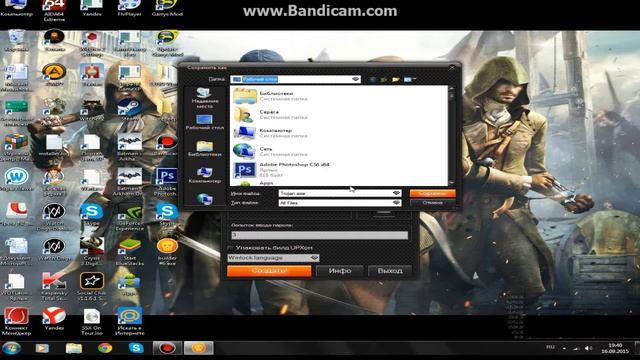Open the Bandicam desktop shortcut
The image size is (640, 360).
coord(167,144)
